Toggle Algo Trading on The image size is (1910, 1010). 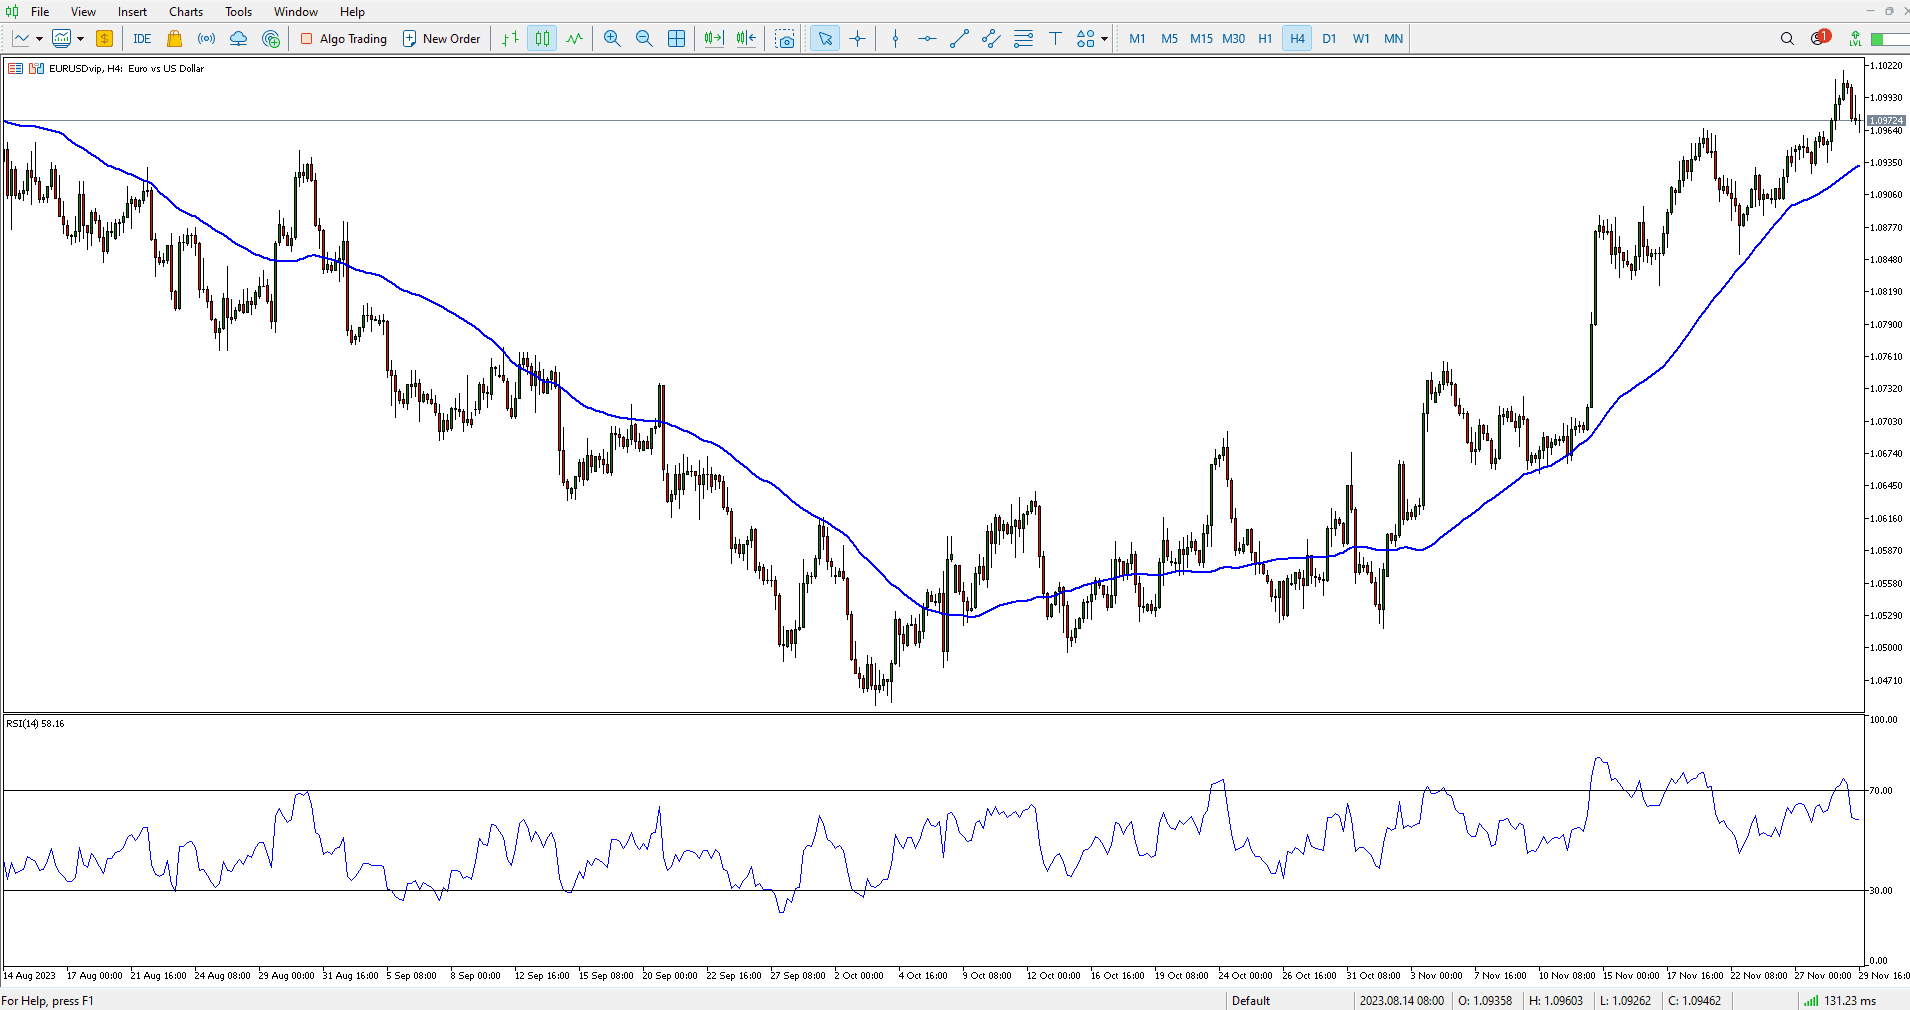pos(344,39)
